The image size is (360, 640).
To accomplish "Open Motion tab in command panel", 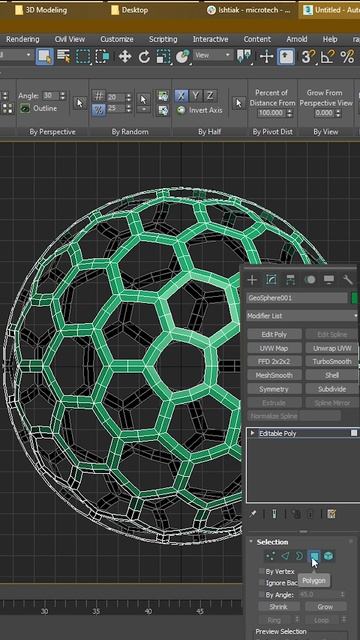I will (310, 280).
